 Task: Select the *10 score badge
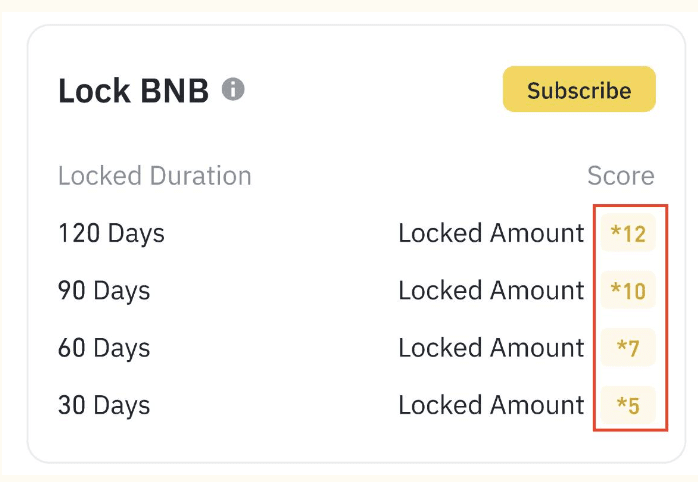point(628,292)
